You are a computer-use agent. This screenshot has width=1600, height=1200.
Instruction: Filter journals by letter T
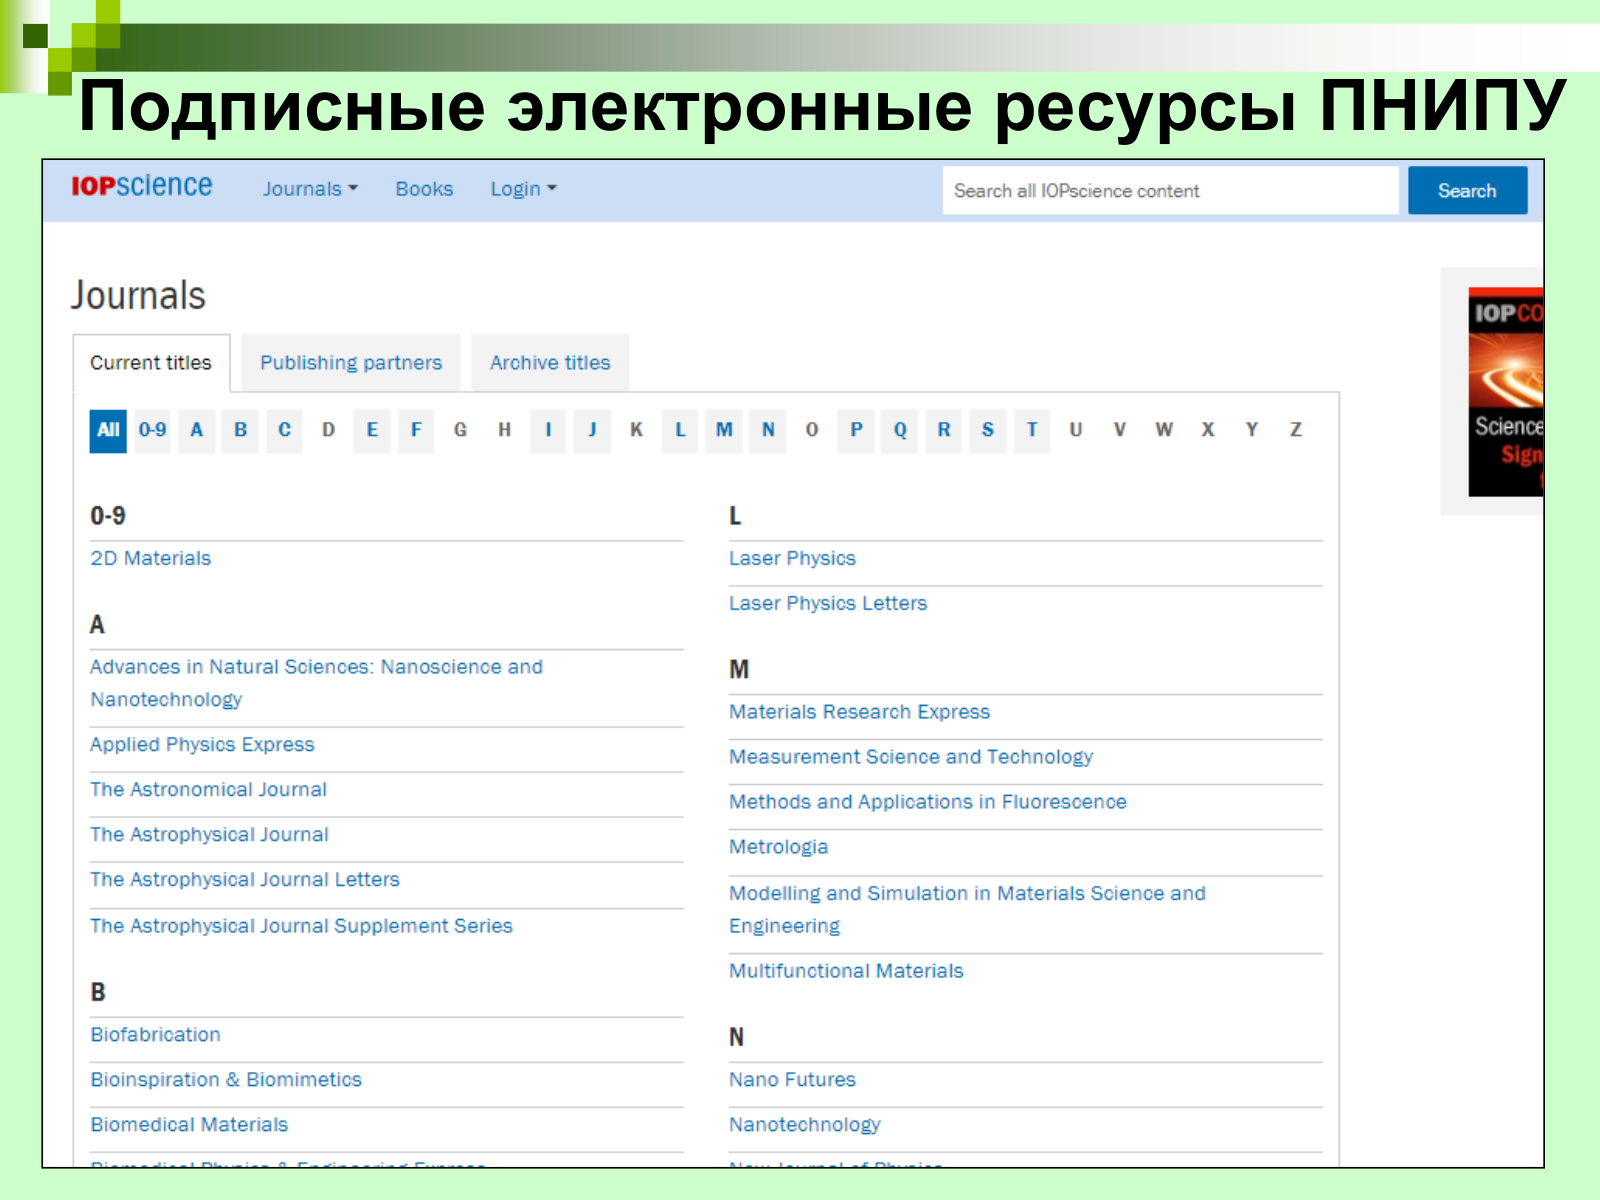[1032, 431]
